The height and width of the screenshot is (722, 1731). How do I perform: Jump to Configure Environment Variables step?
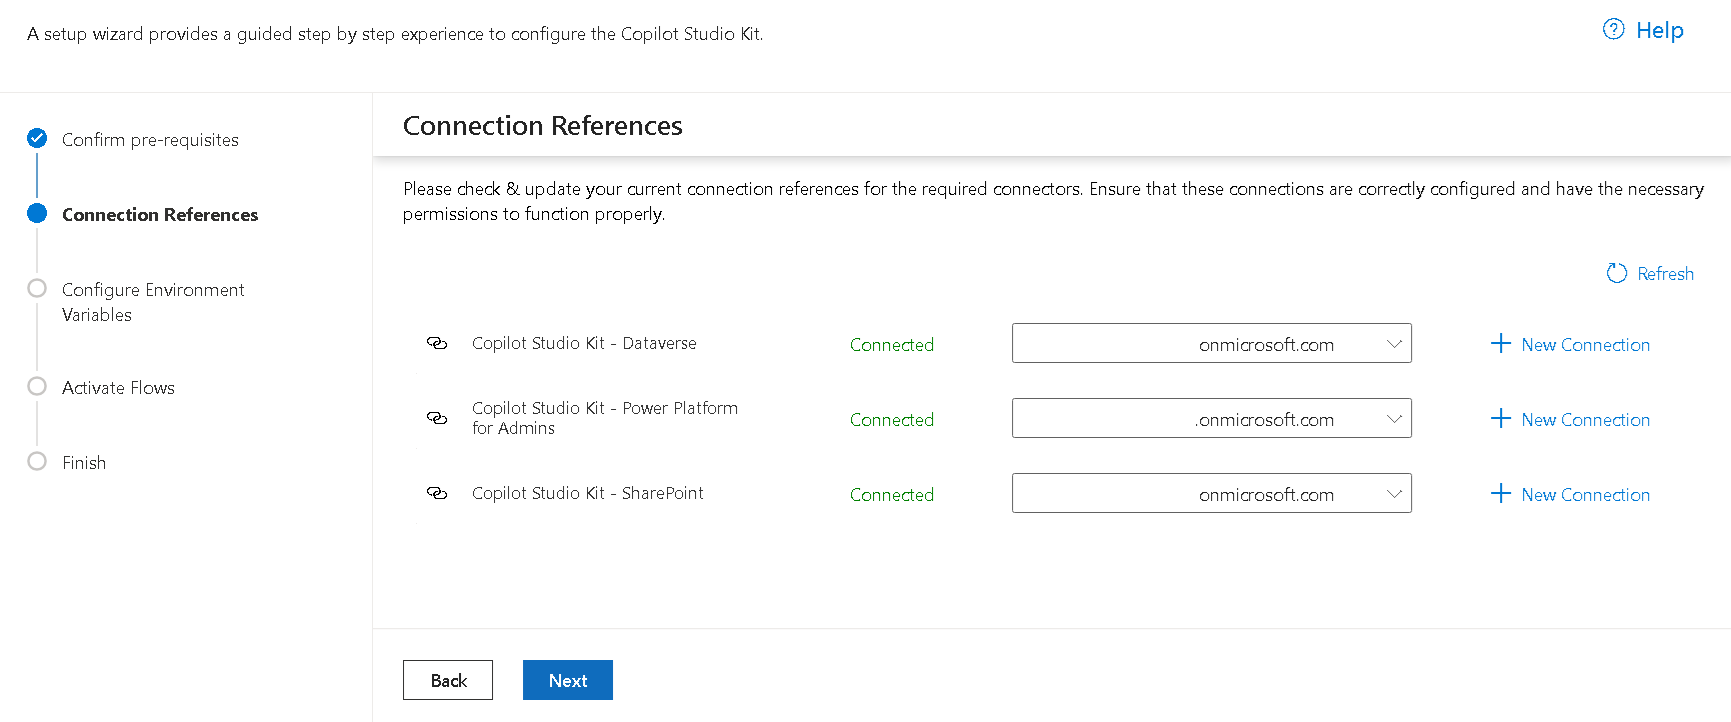click(x=153, y=302)
